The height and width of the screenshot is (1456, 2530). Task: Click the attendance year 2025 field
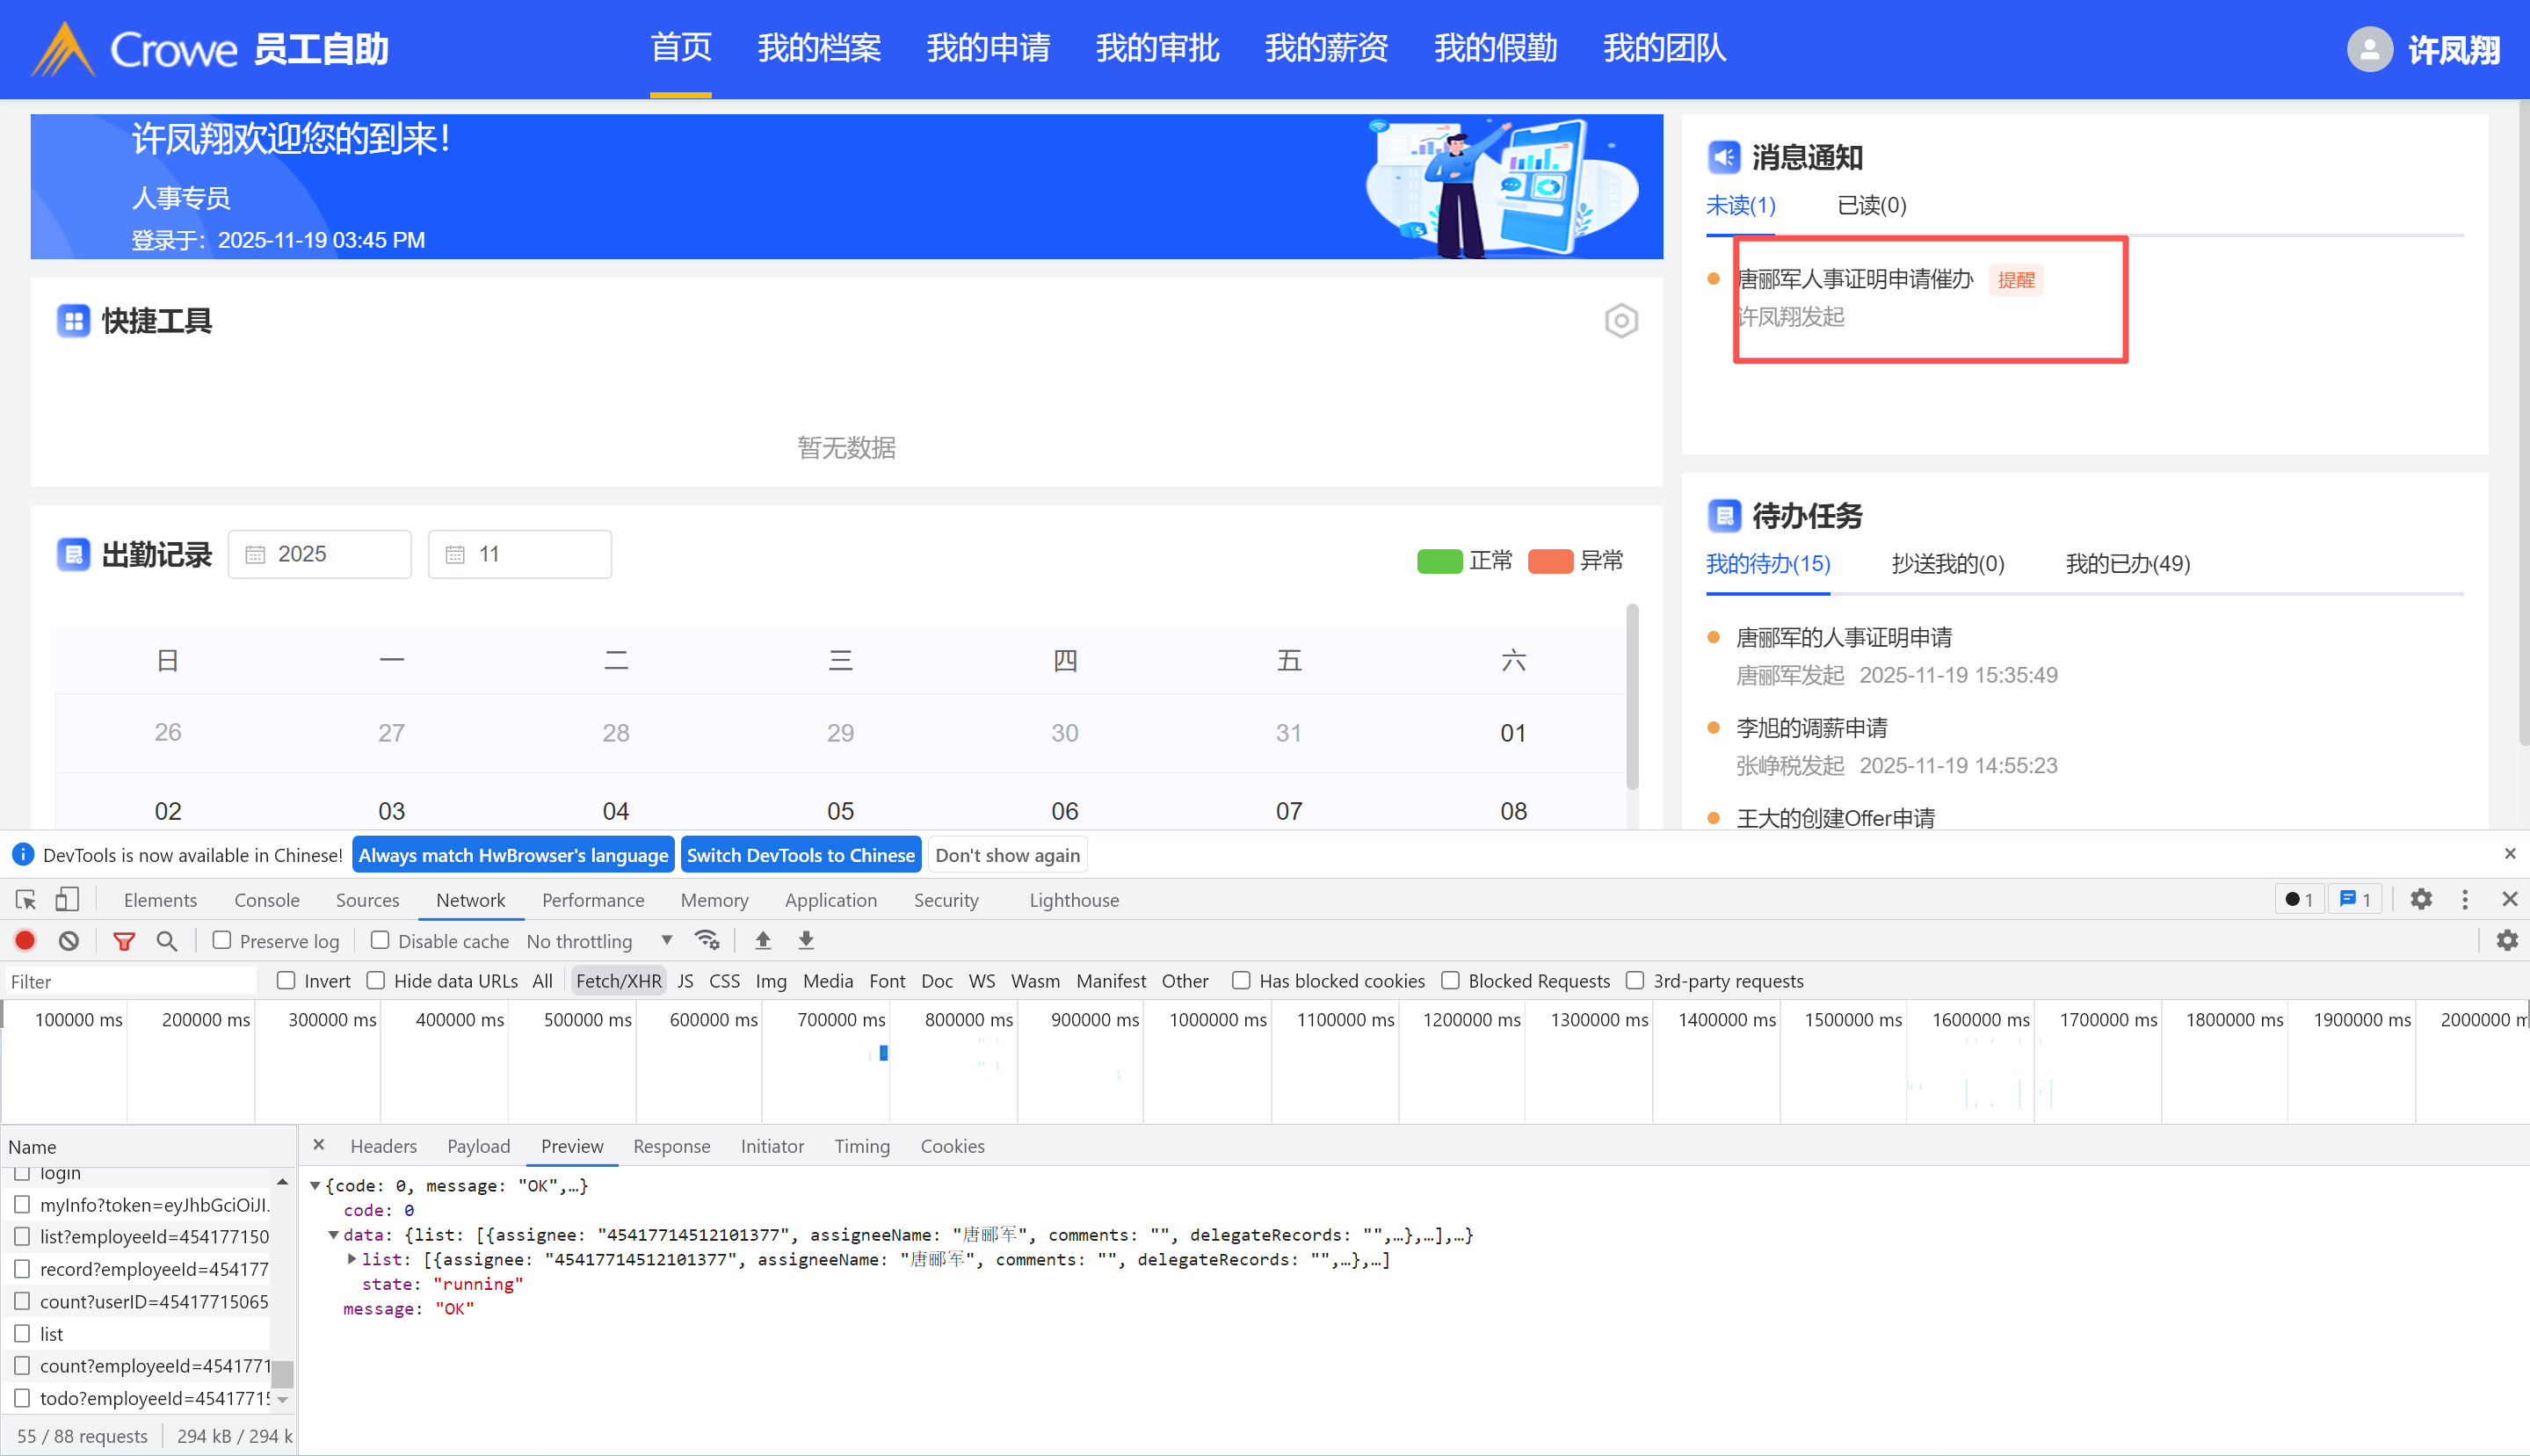[x=320, y=554]
